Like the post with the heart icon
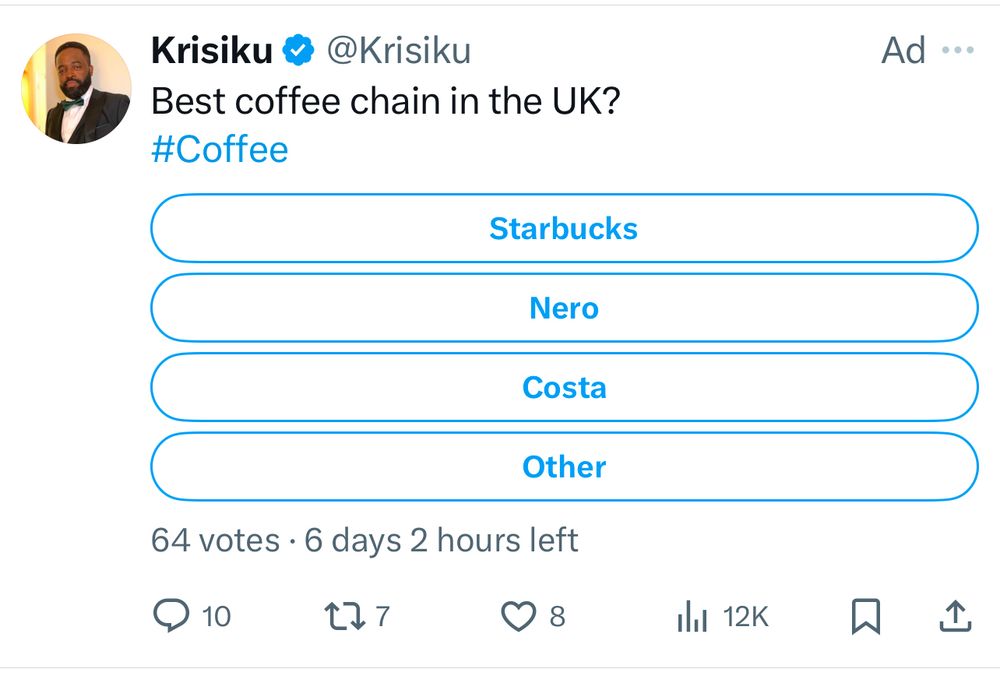The height and width of the screenshot is (676, 1000). point(518,616)
